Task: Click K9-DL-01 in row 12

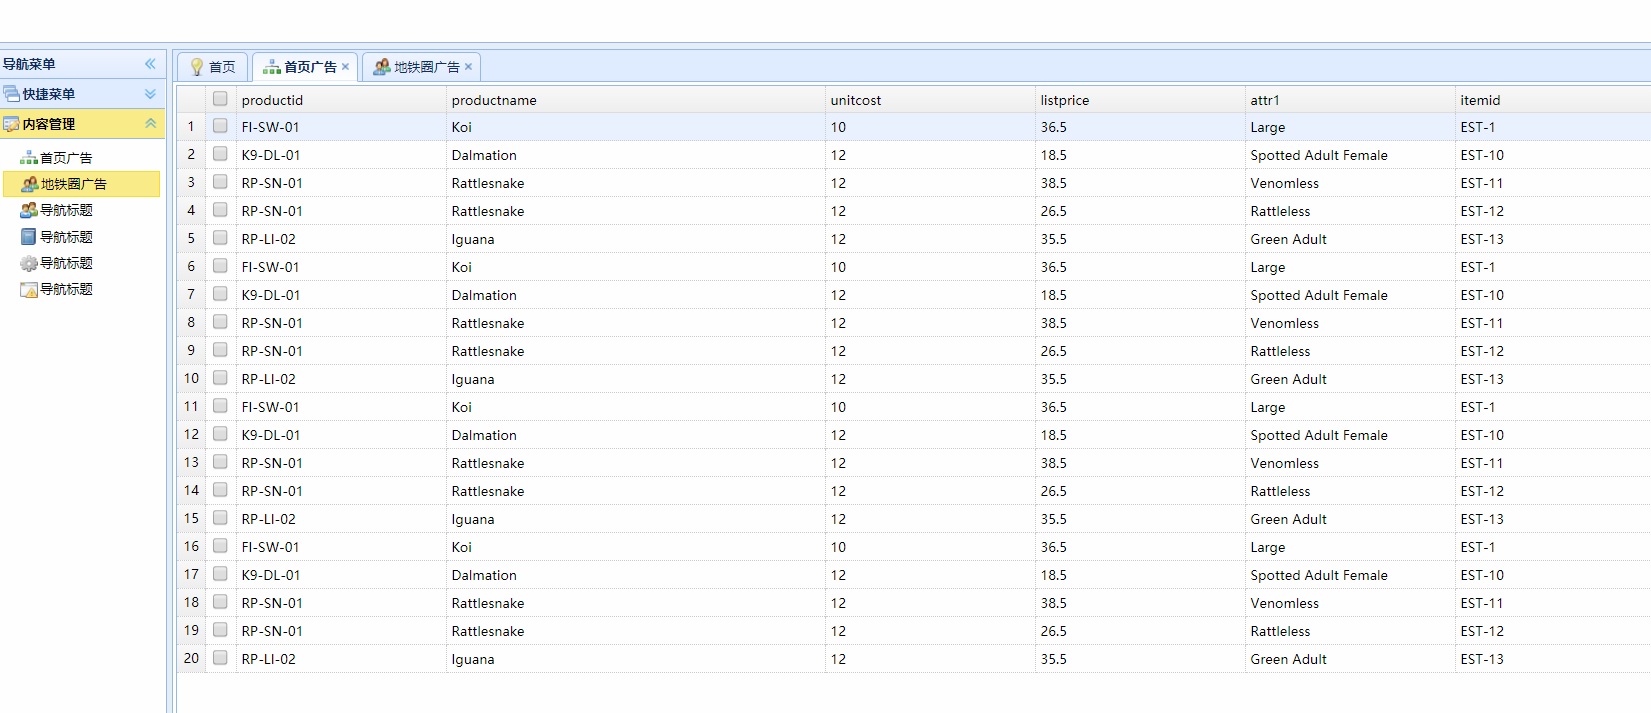Action: [x=271, y=435]
